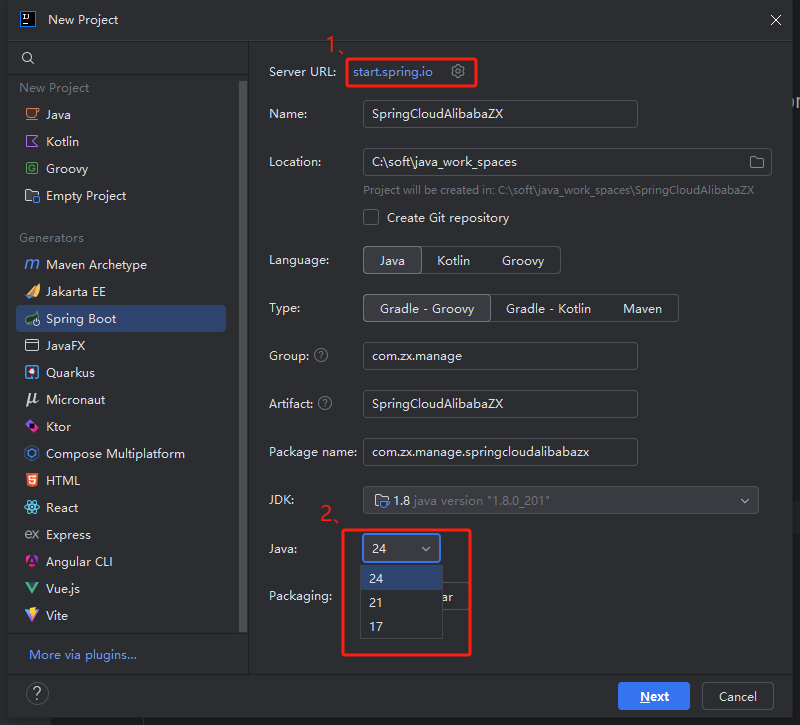Pick Java version 21 from list
This screenshot has width=800, height=725.
401,603
